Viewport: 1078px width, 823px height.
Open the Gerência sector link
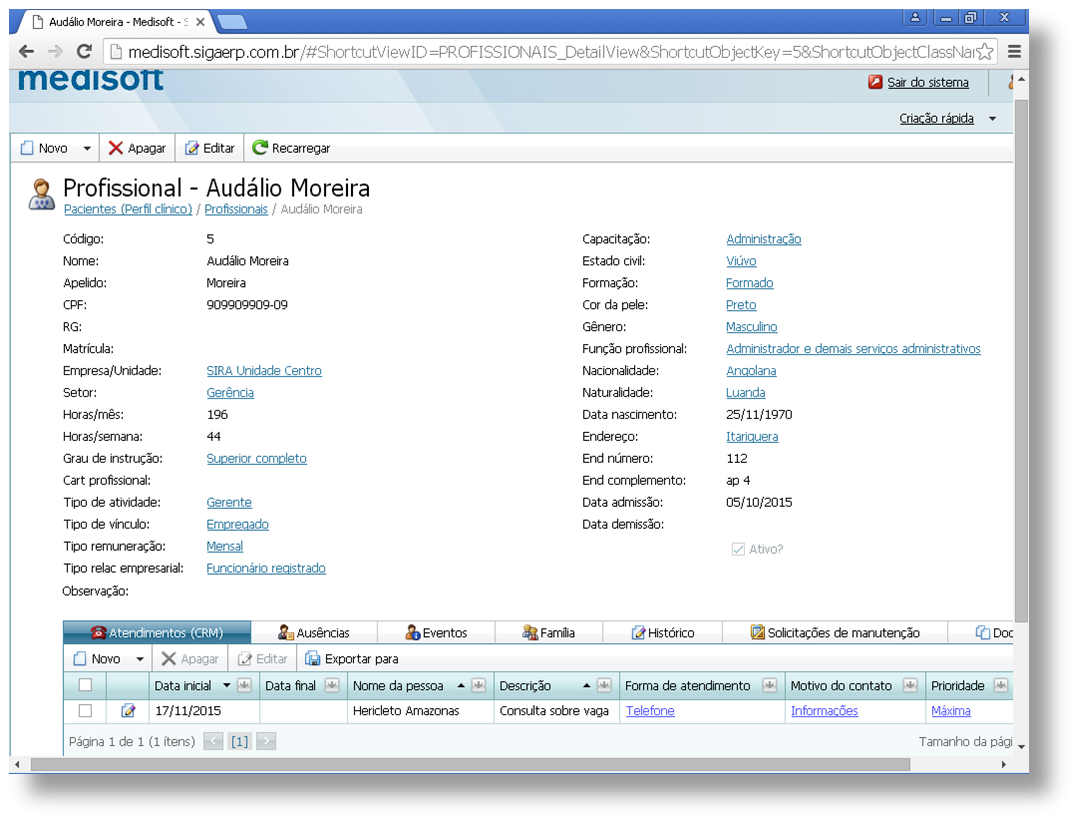[230, 393]
